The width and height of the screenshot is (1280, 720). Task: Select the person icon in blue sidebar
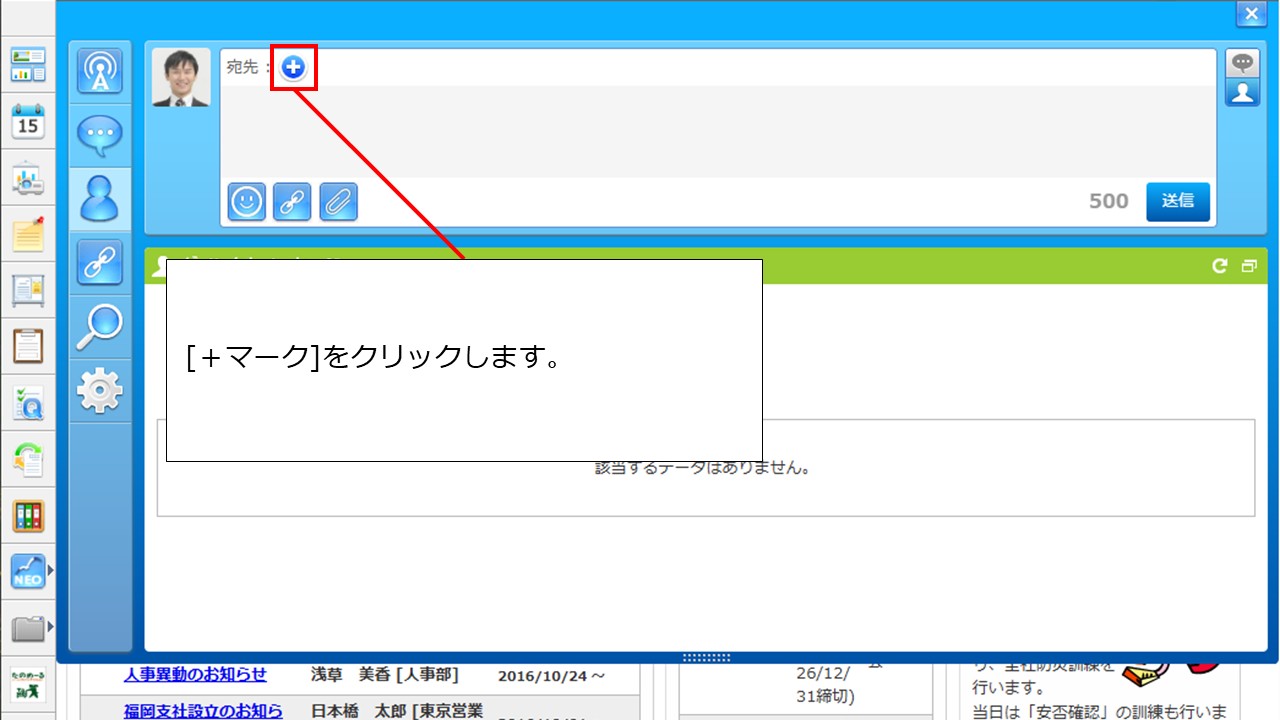point(100,198)
